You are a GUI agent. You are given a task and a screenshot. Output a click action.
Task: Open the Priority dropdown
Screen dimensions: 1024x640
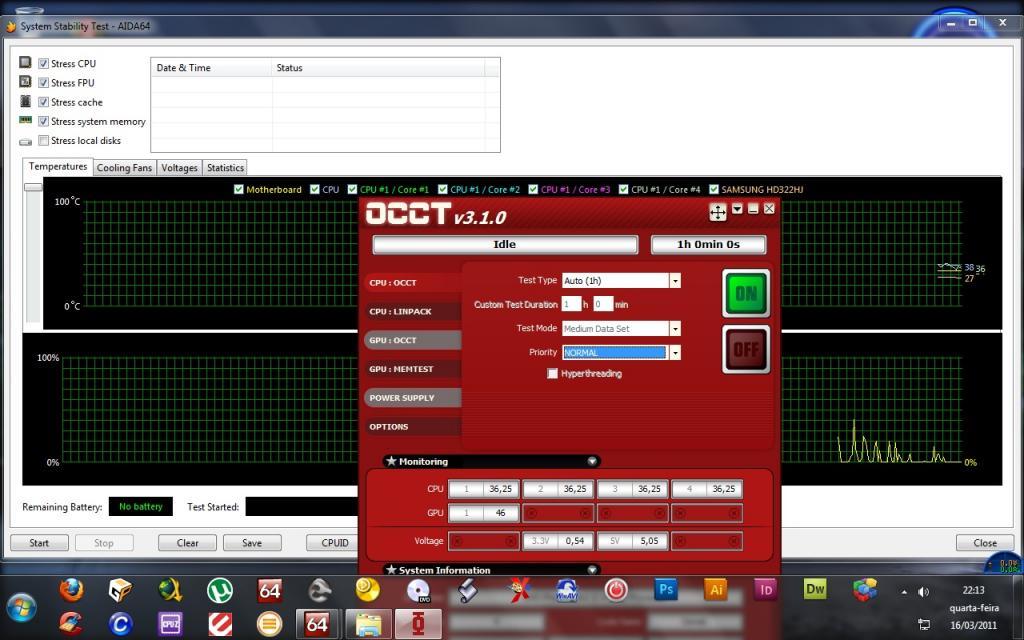[675, 353]
